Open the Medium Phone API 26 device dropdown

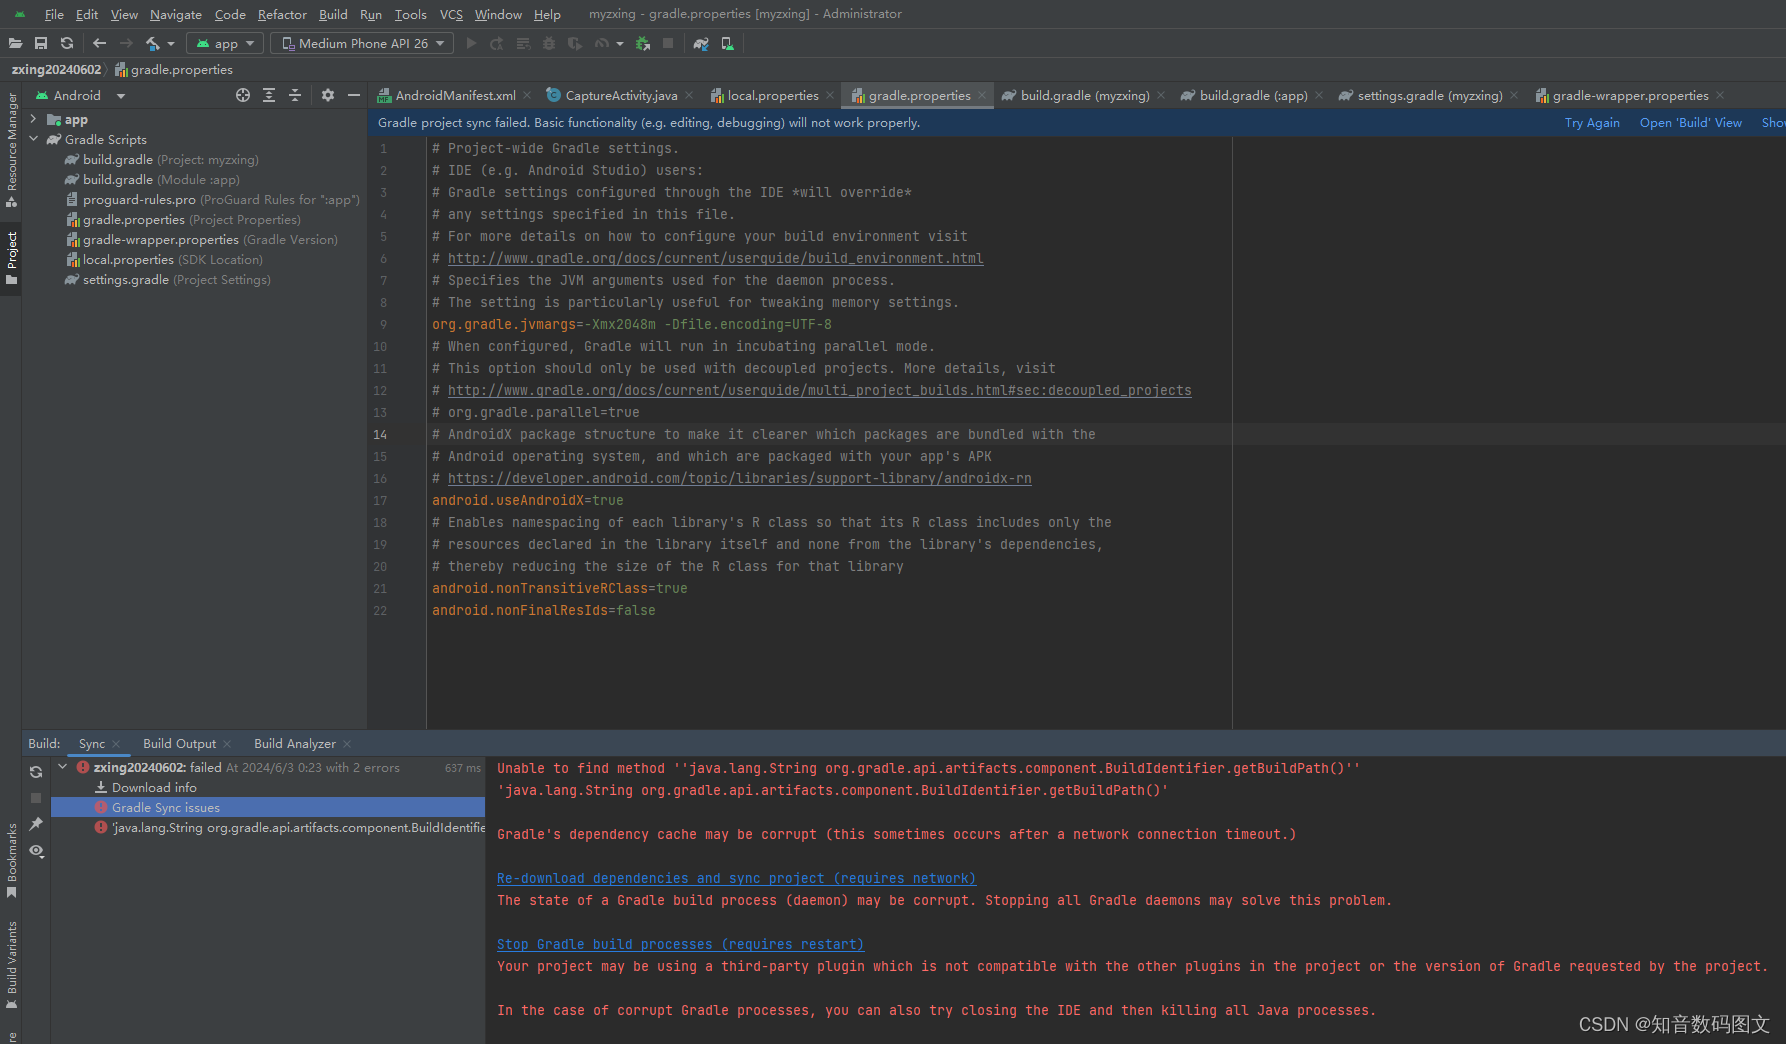pyautogui.click(x=361, y=43)
